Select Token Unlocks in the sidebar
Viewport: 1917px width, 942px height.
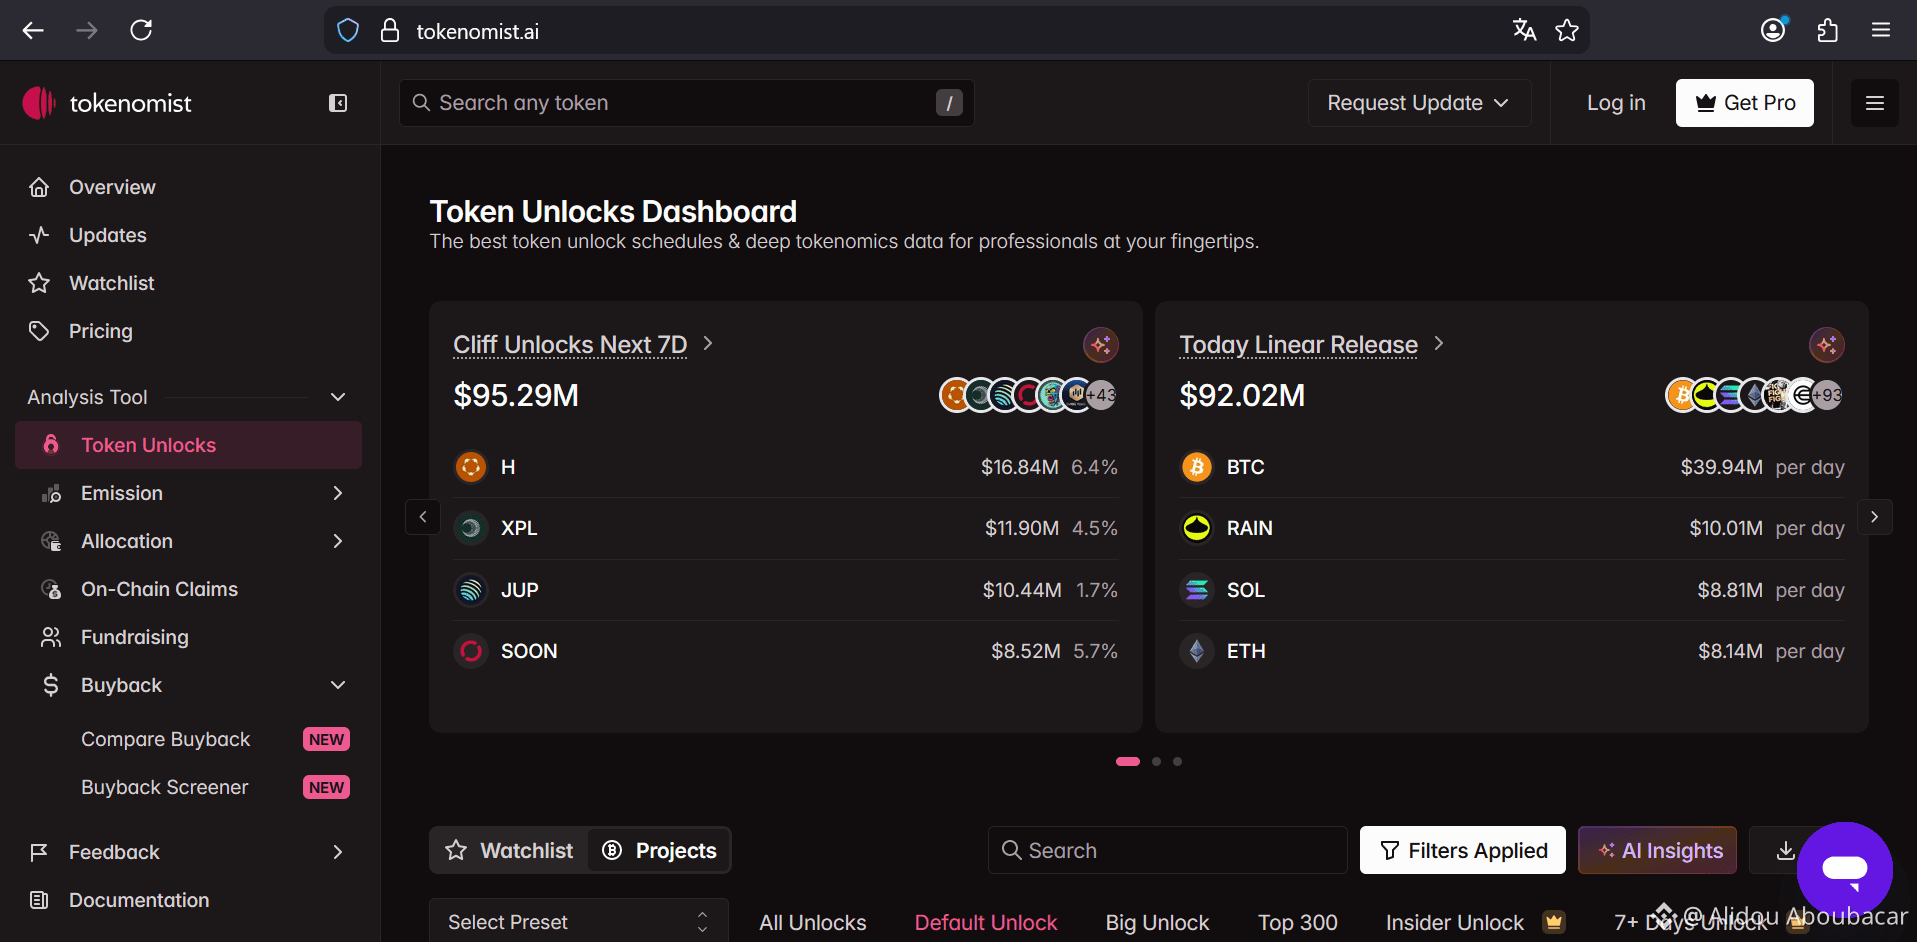189,445
